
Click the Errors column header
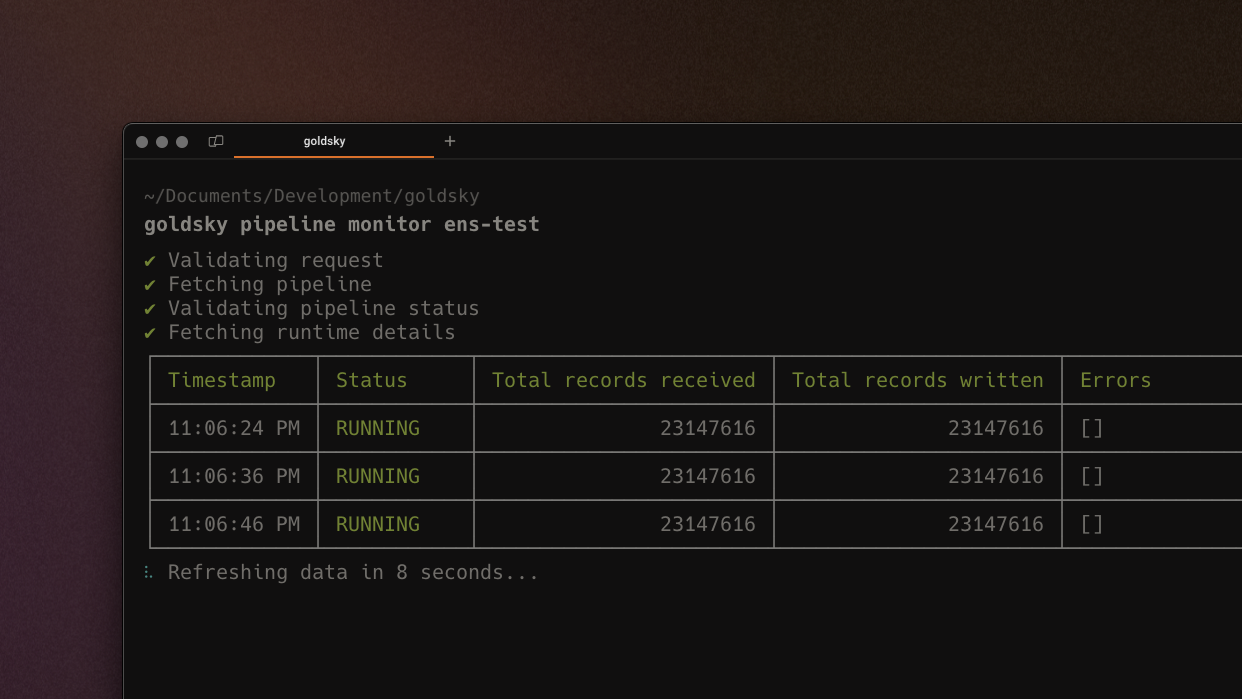[1116, 380]
